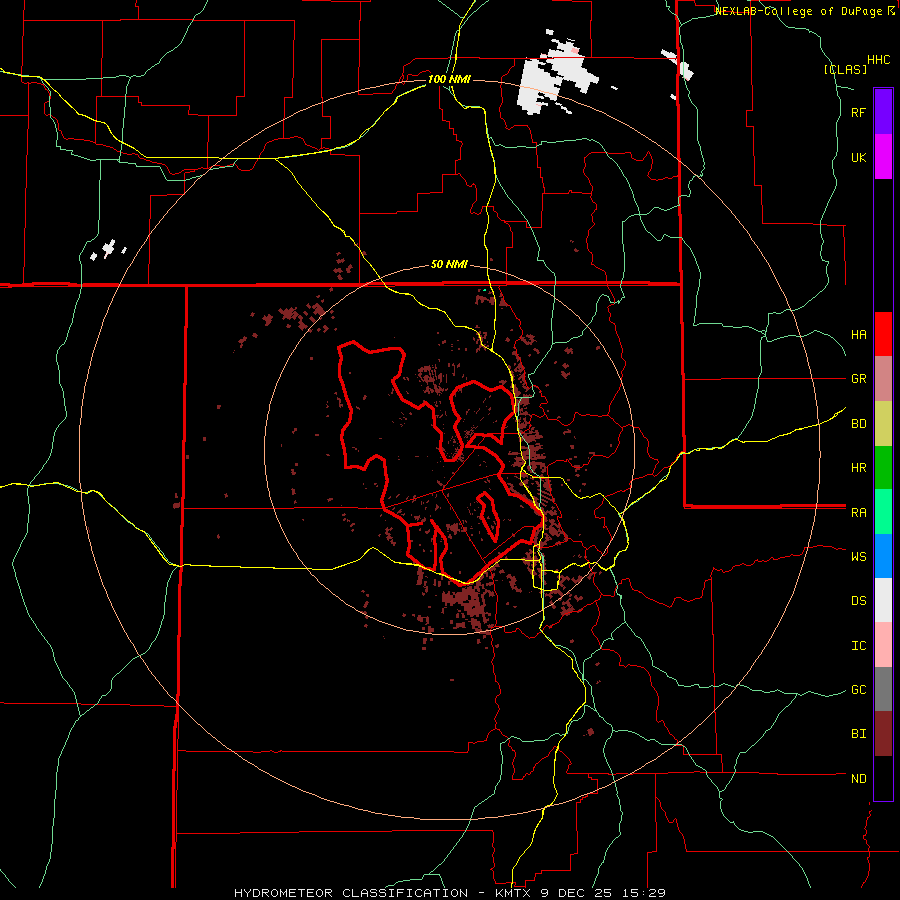Click the GR legend label
This screenshot has width=900, height=900.
point(858,379)
